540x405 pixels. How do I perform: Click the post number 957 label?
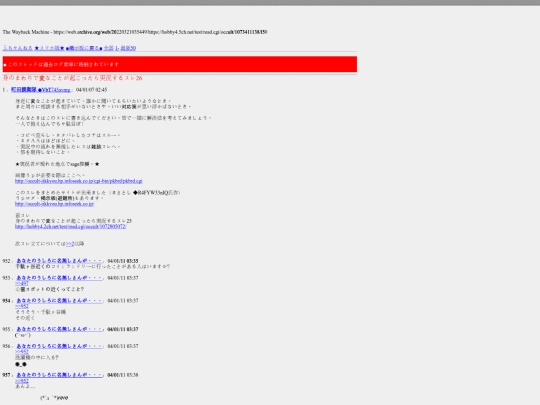coord(7,375)
